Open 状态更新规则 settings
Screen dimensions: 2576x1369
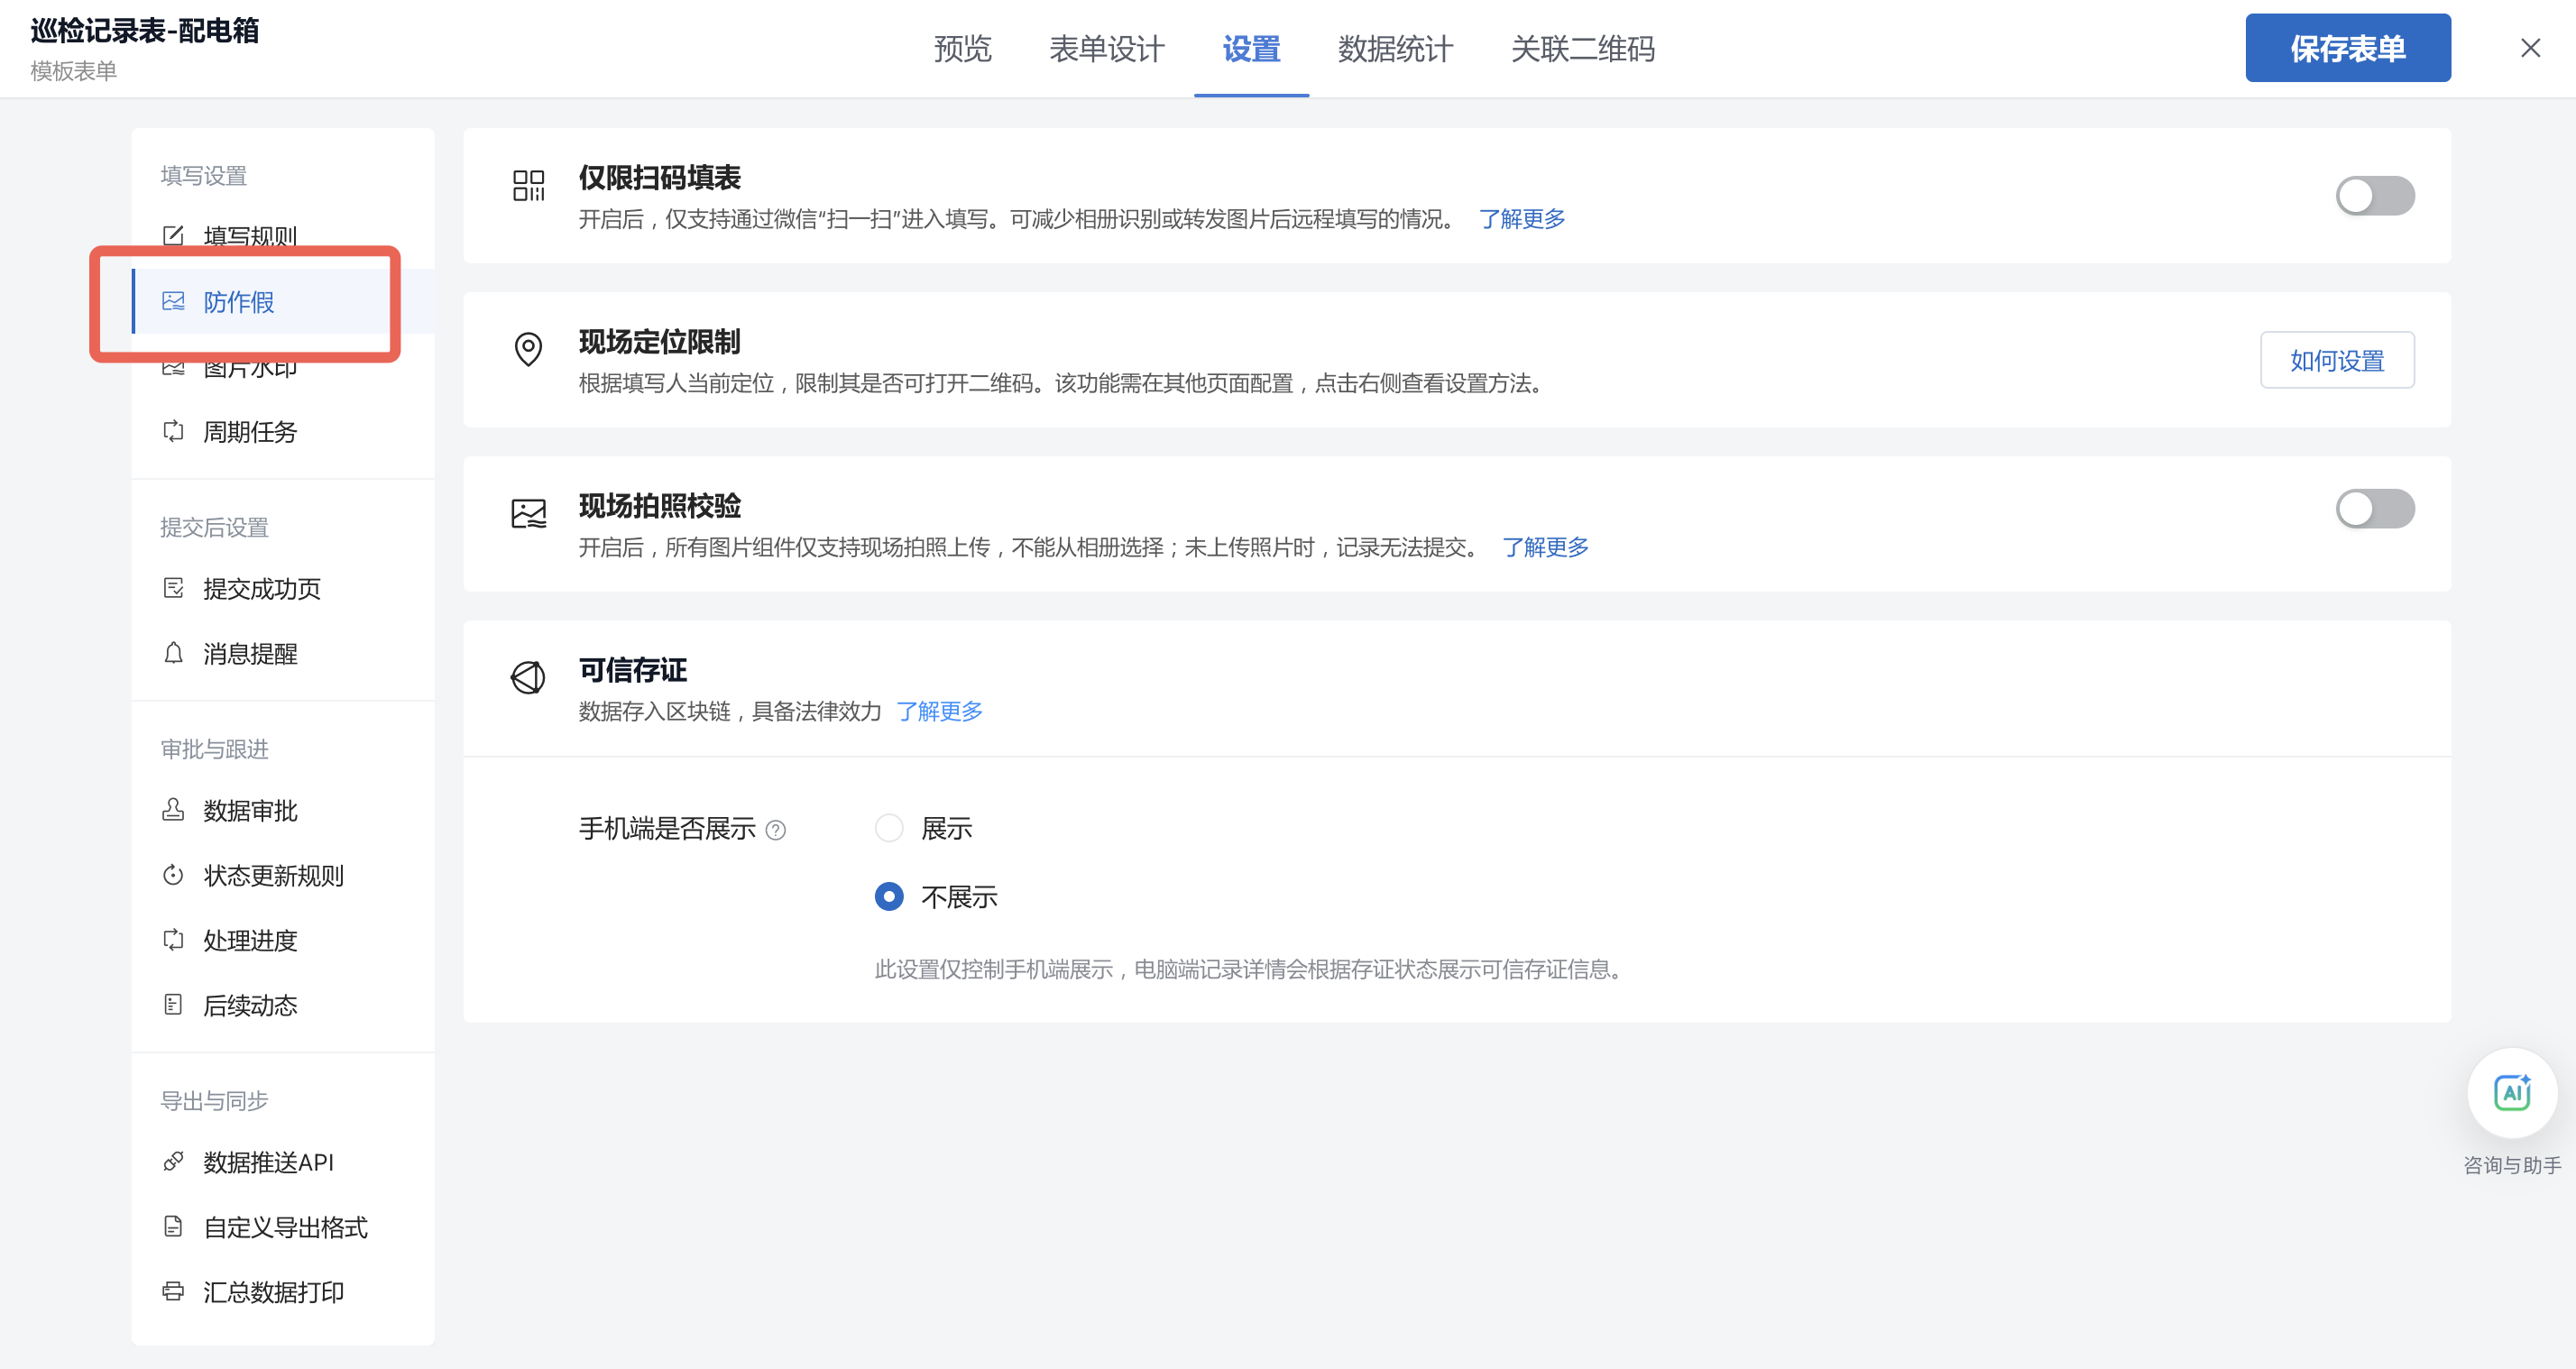[283, 875]
